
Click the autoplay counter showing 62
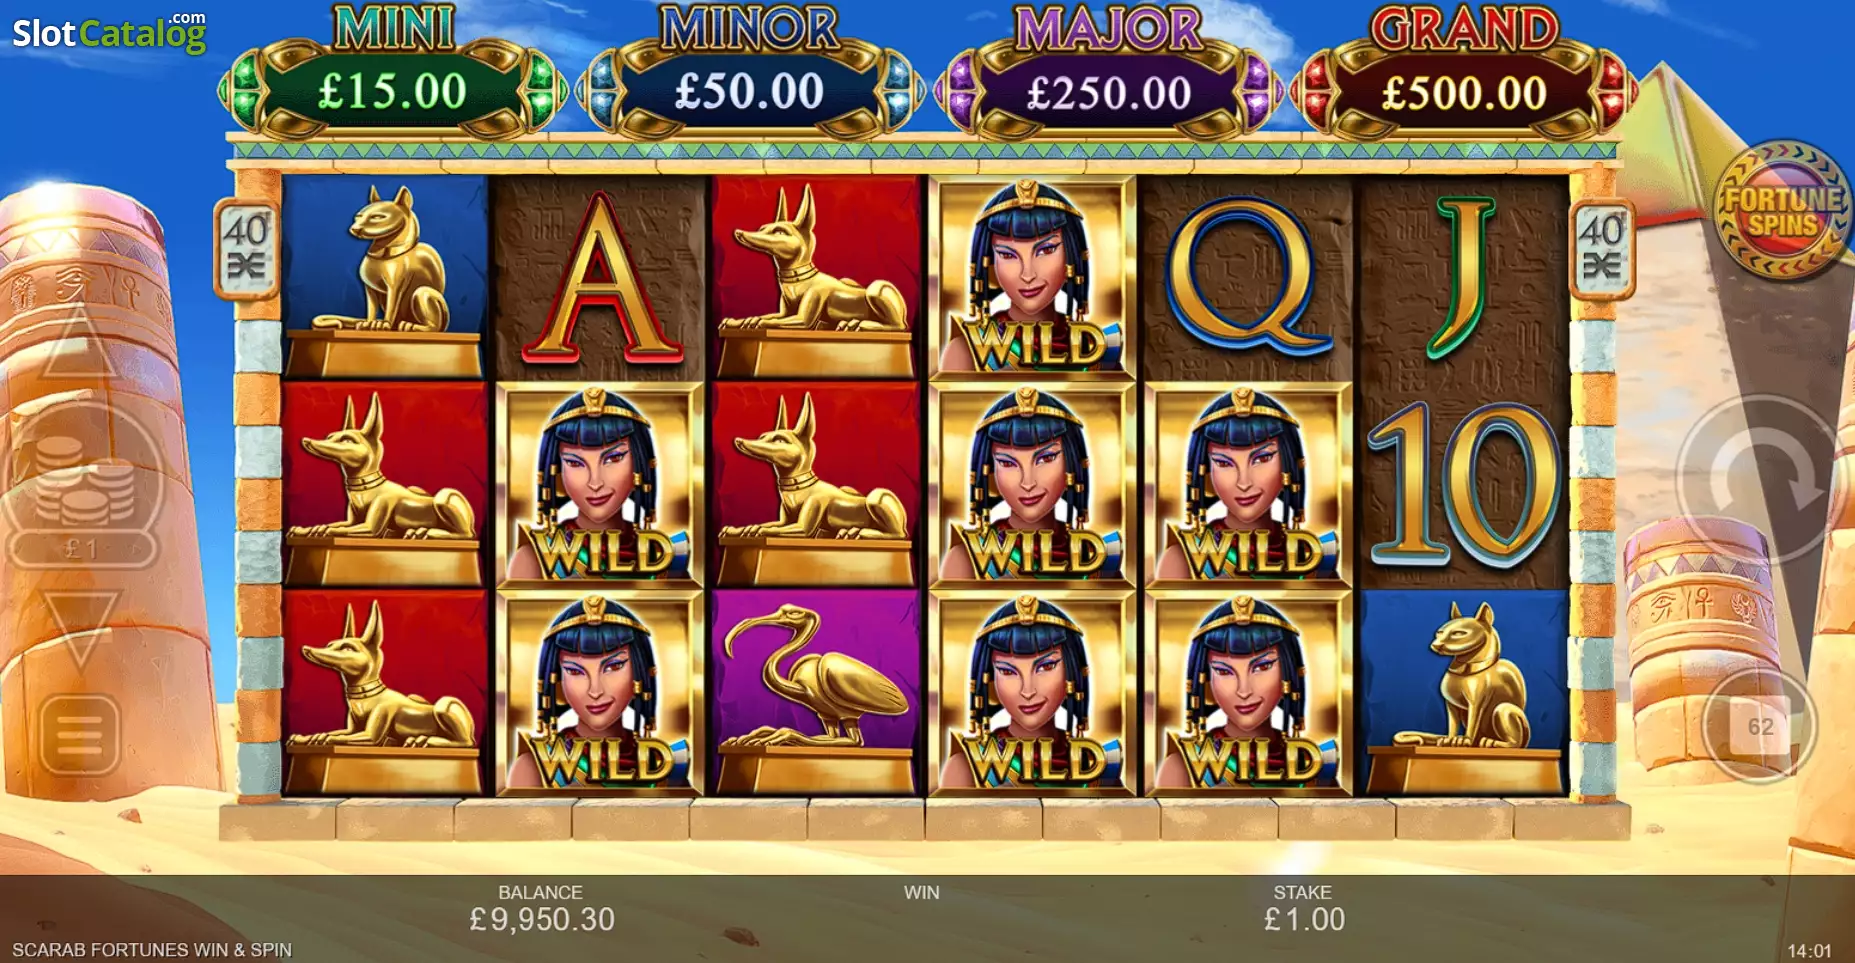coord(1760,727)
